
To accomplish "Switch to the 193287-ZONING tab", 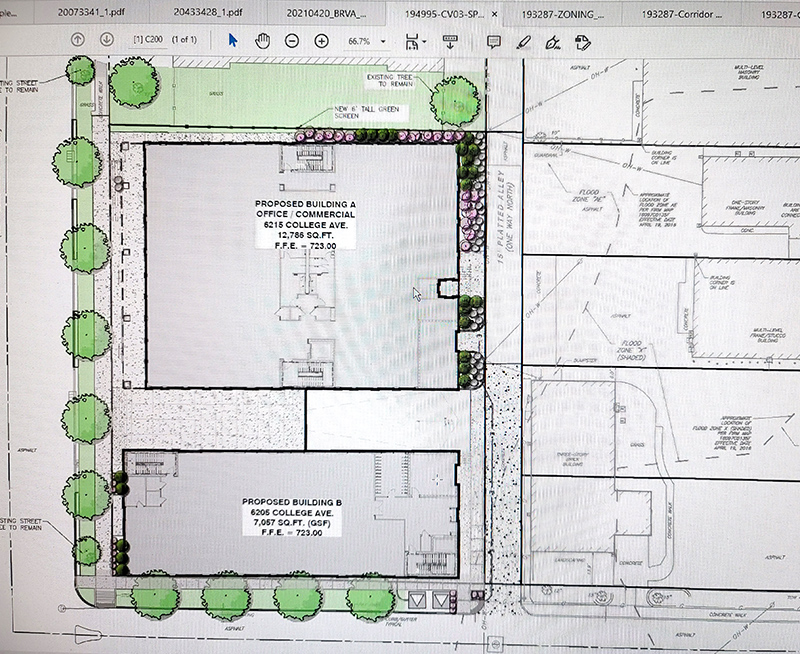I will click(565, 15).
